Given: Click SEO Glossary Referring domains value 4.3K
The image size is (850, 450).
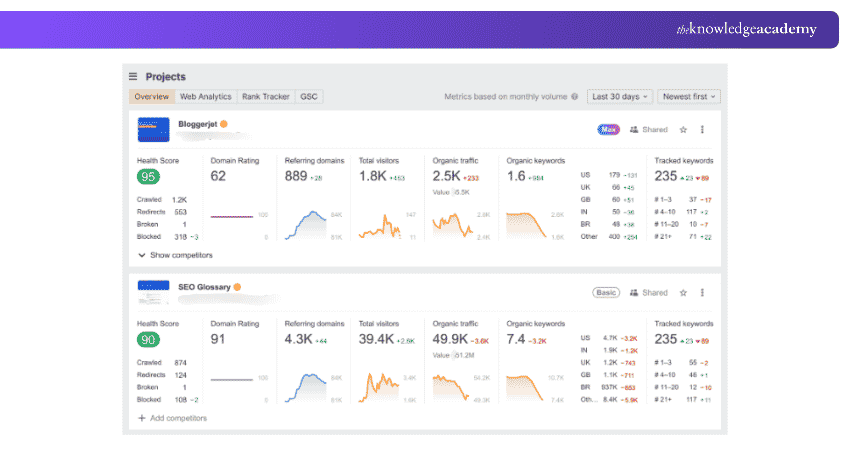Looking at the screenshot, I should point(299,339).
